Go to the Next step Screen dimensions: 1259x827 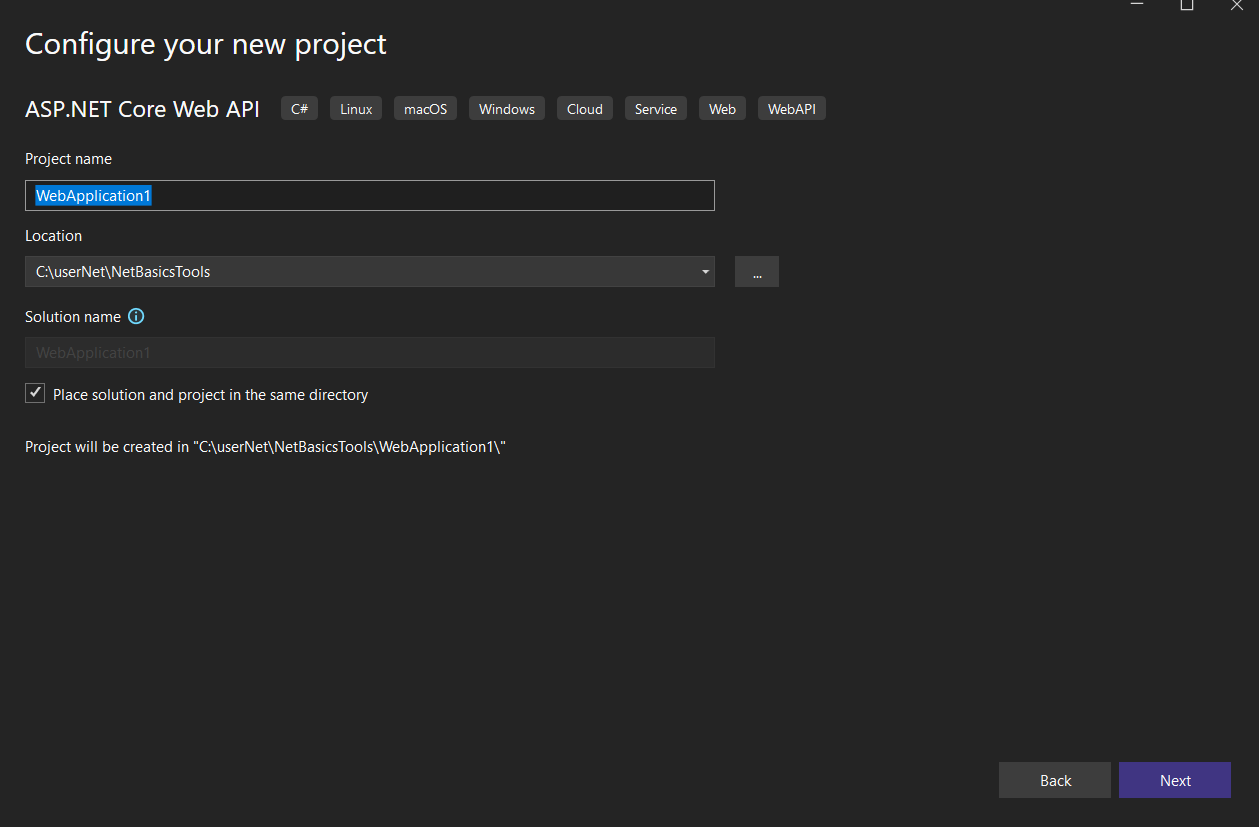pos(1174,781)
